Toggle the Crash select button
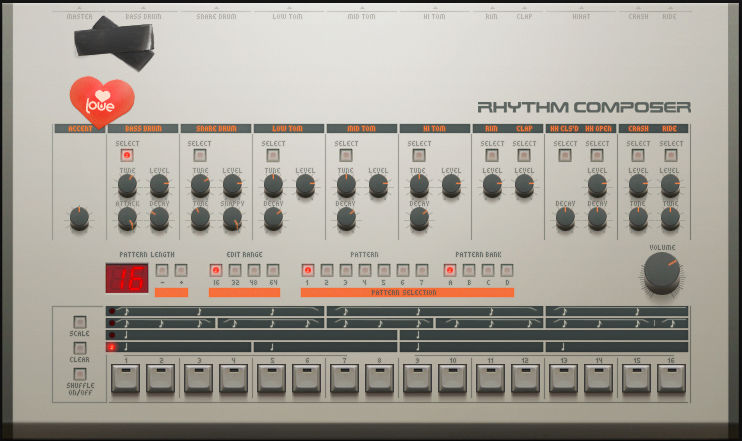Viewport: 742px width, 441px height. coord(638,155)
